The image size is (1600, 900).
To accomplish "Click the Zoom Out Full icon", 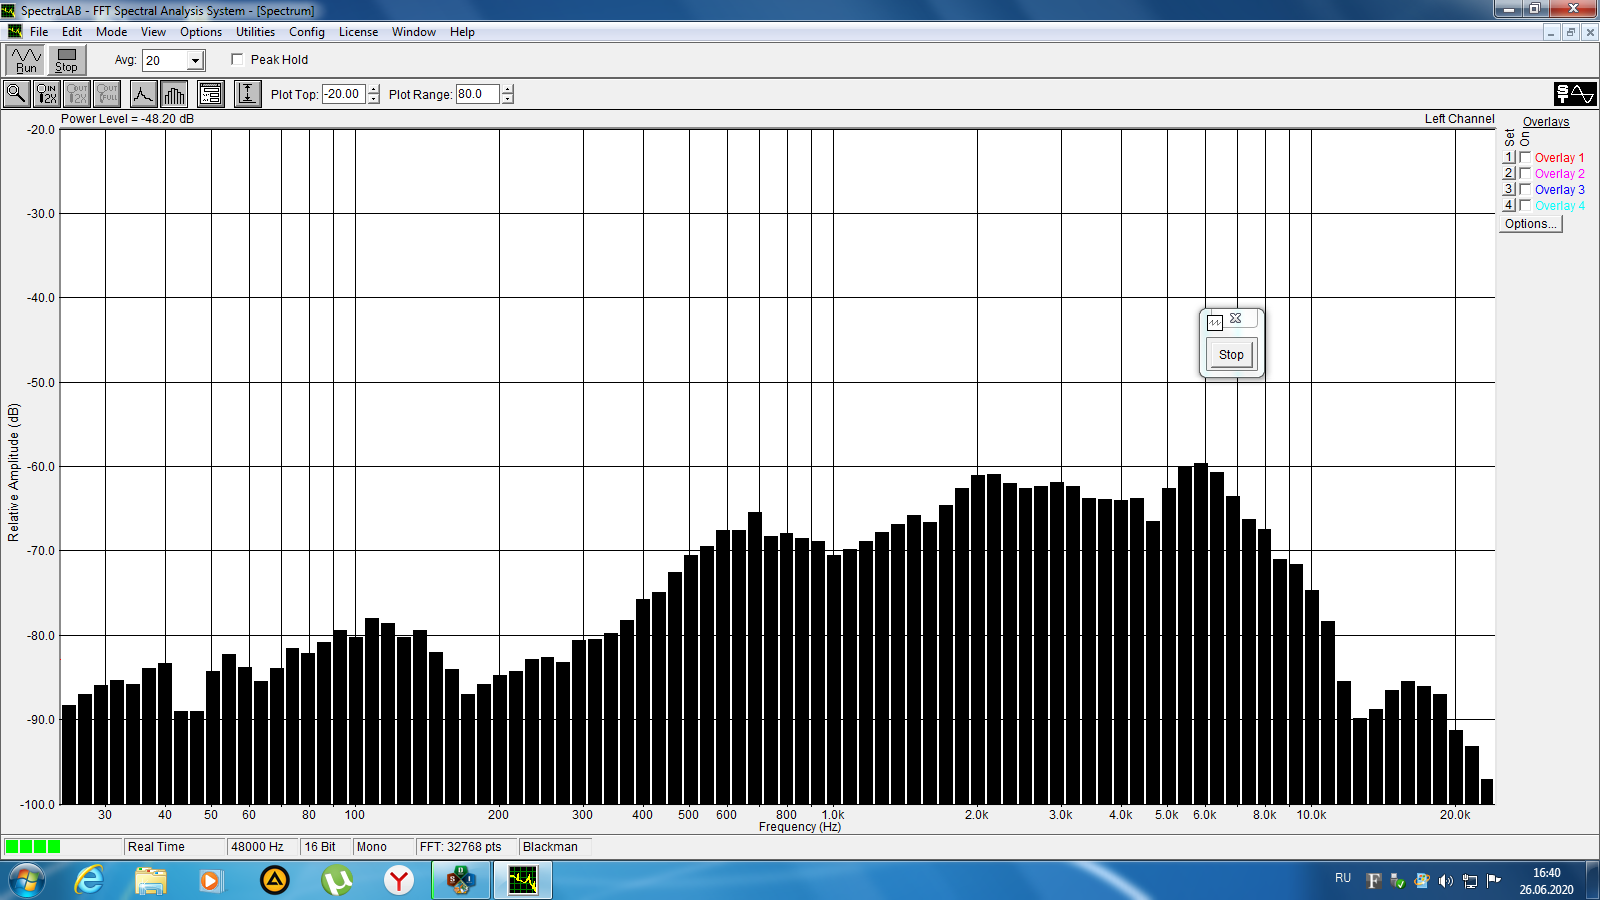I will [x=107, y=94].
